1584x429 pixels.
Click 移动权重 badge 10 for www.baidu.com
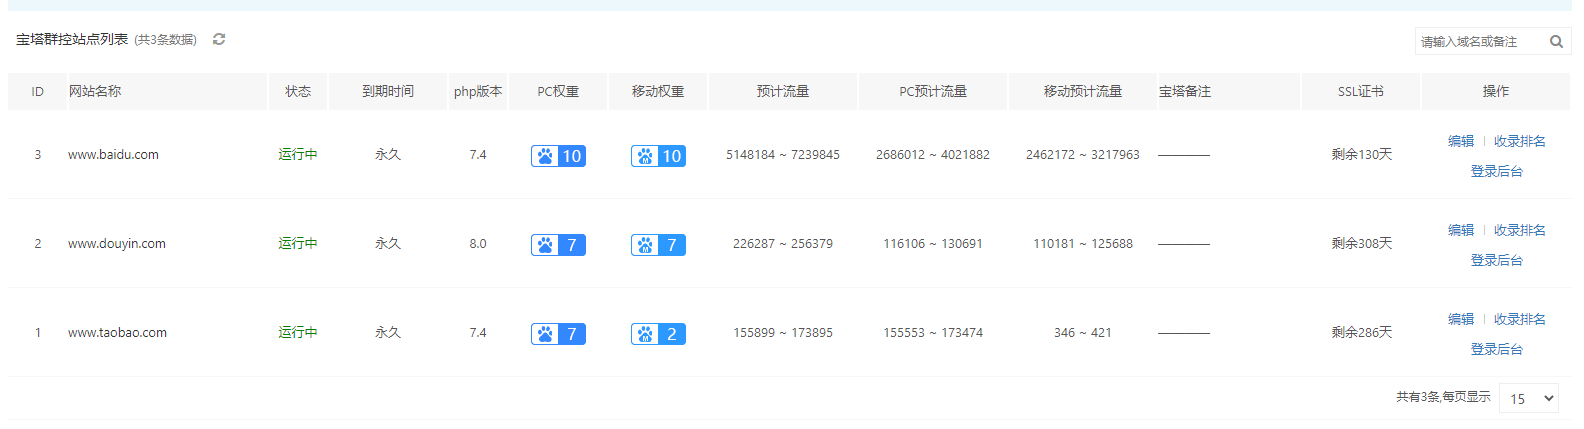click(658, 156)
